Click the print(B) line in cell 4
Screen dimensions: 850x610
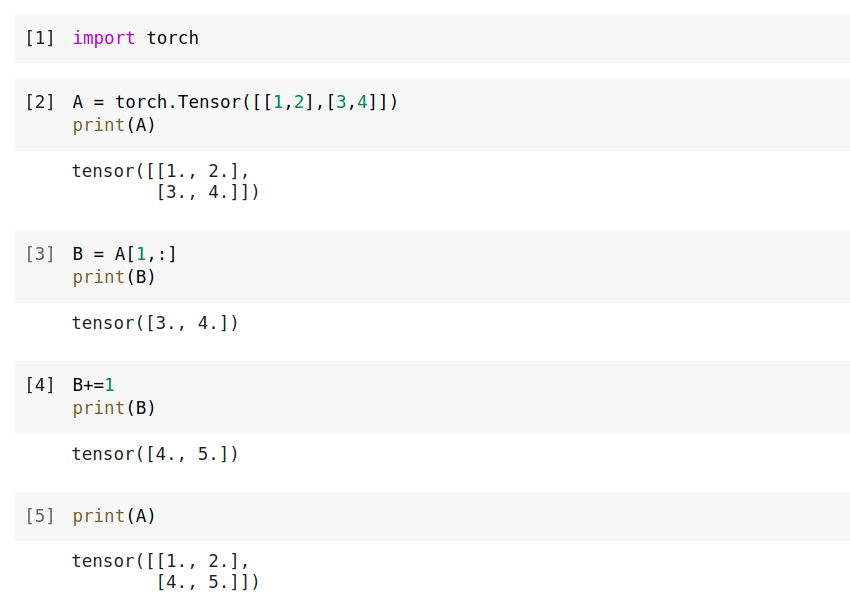[x=114, y=408]
